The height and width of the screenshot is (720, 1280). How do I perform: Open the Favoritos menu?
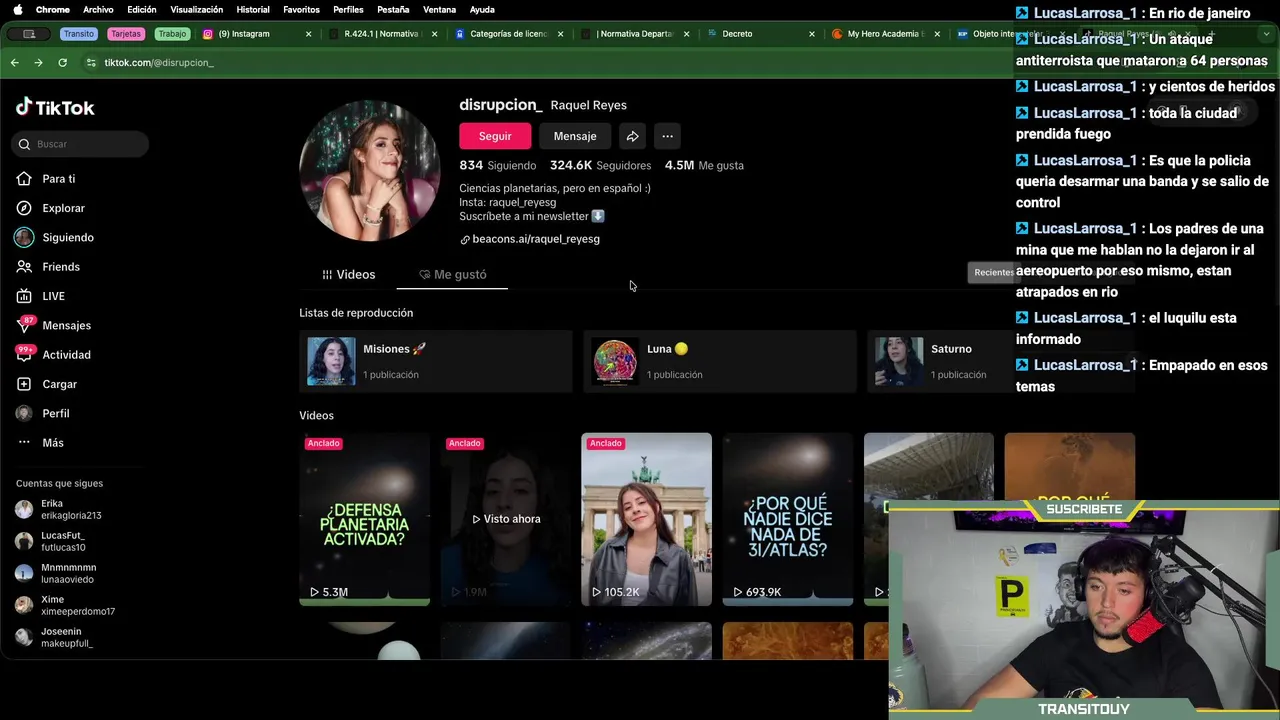click(301, 9)
